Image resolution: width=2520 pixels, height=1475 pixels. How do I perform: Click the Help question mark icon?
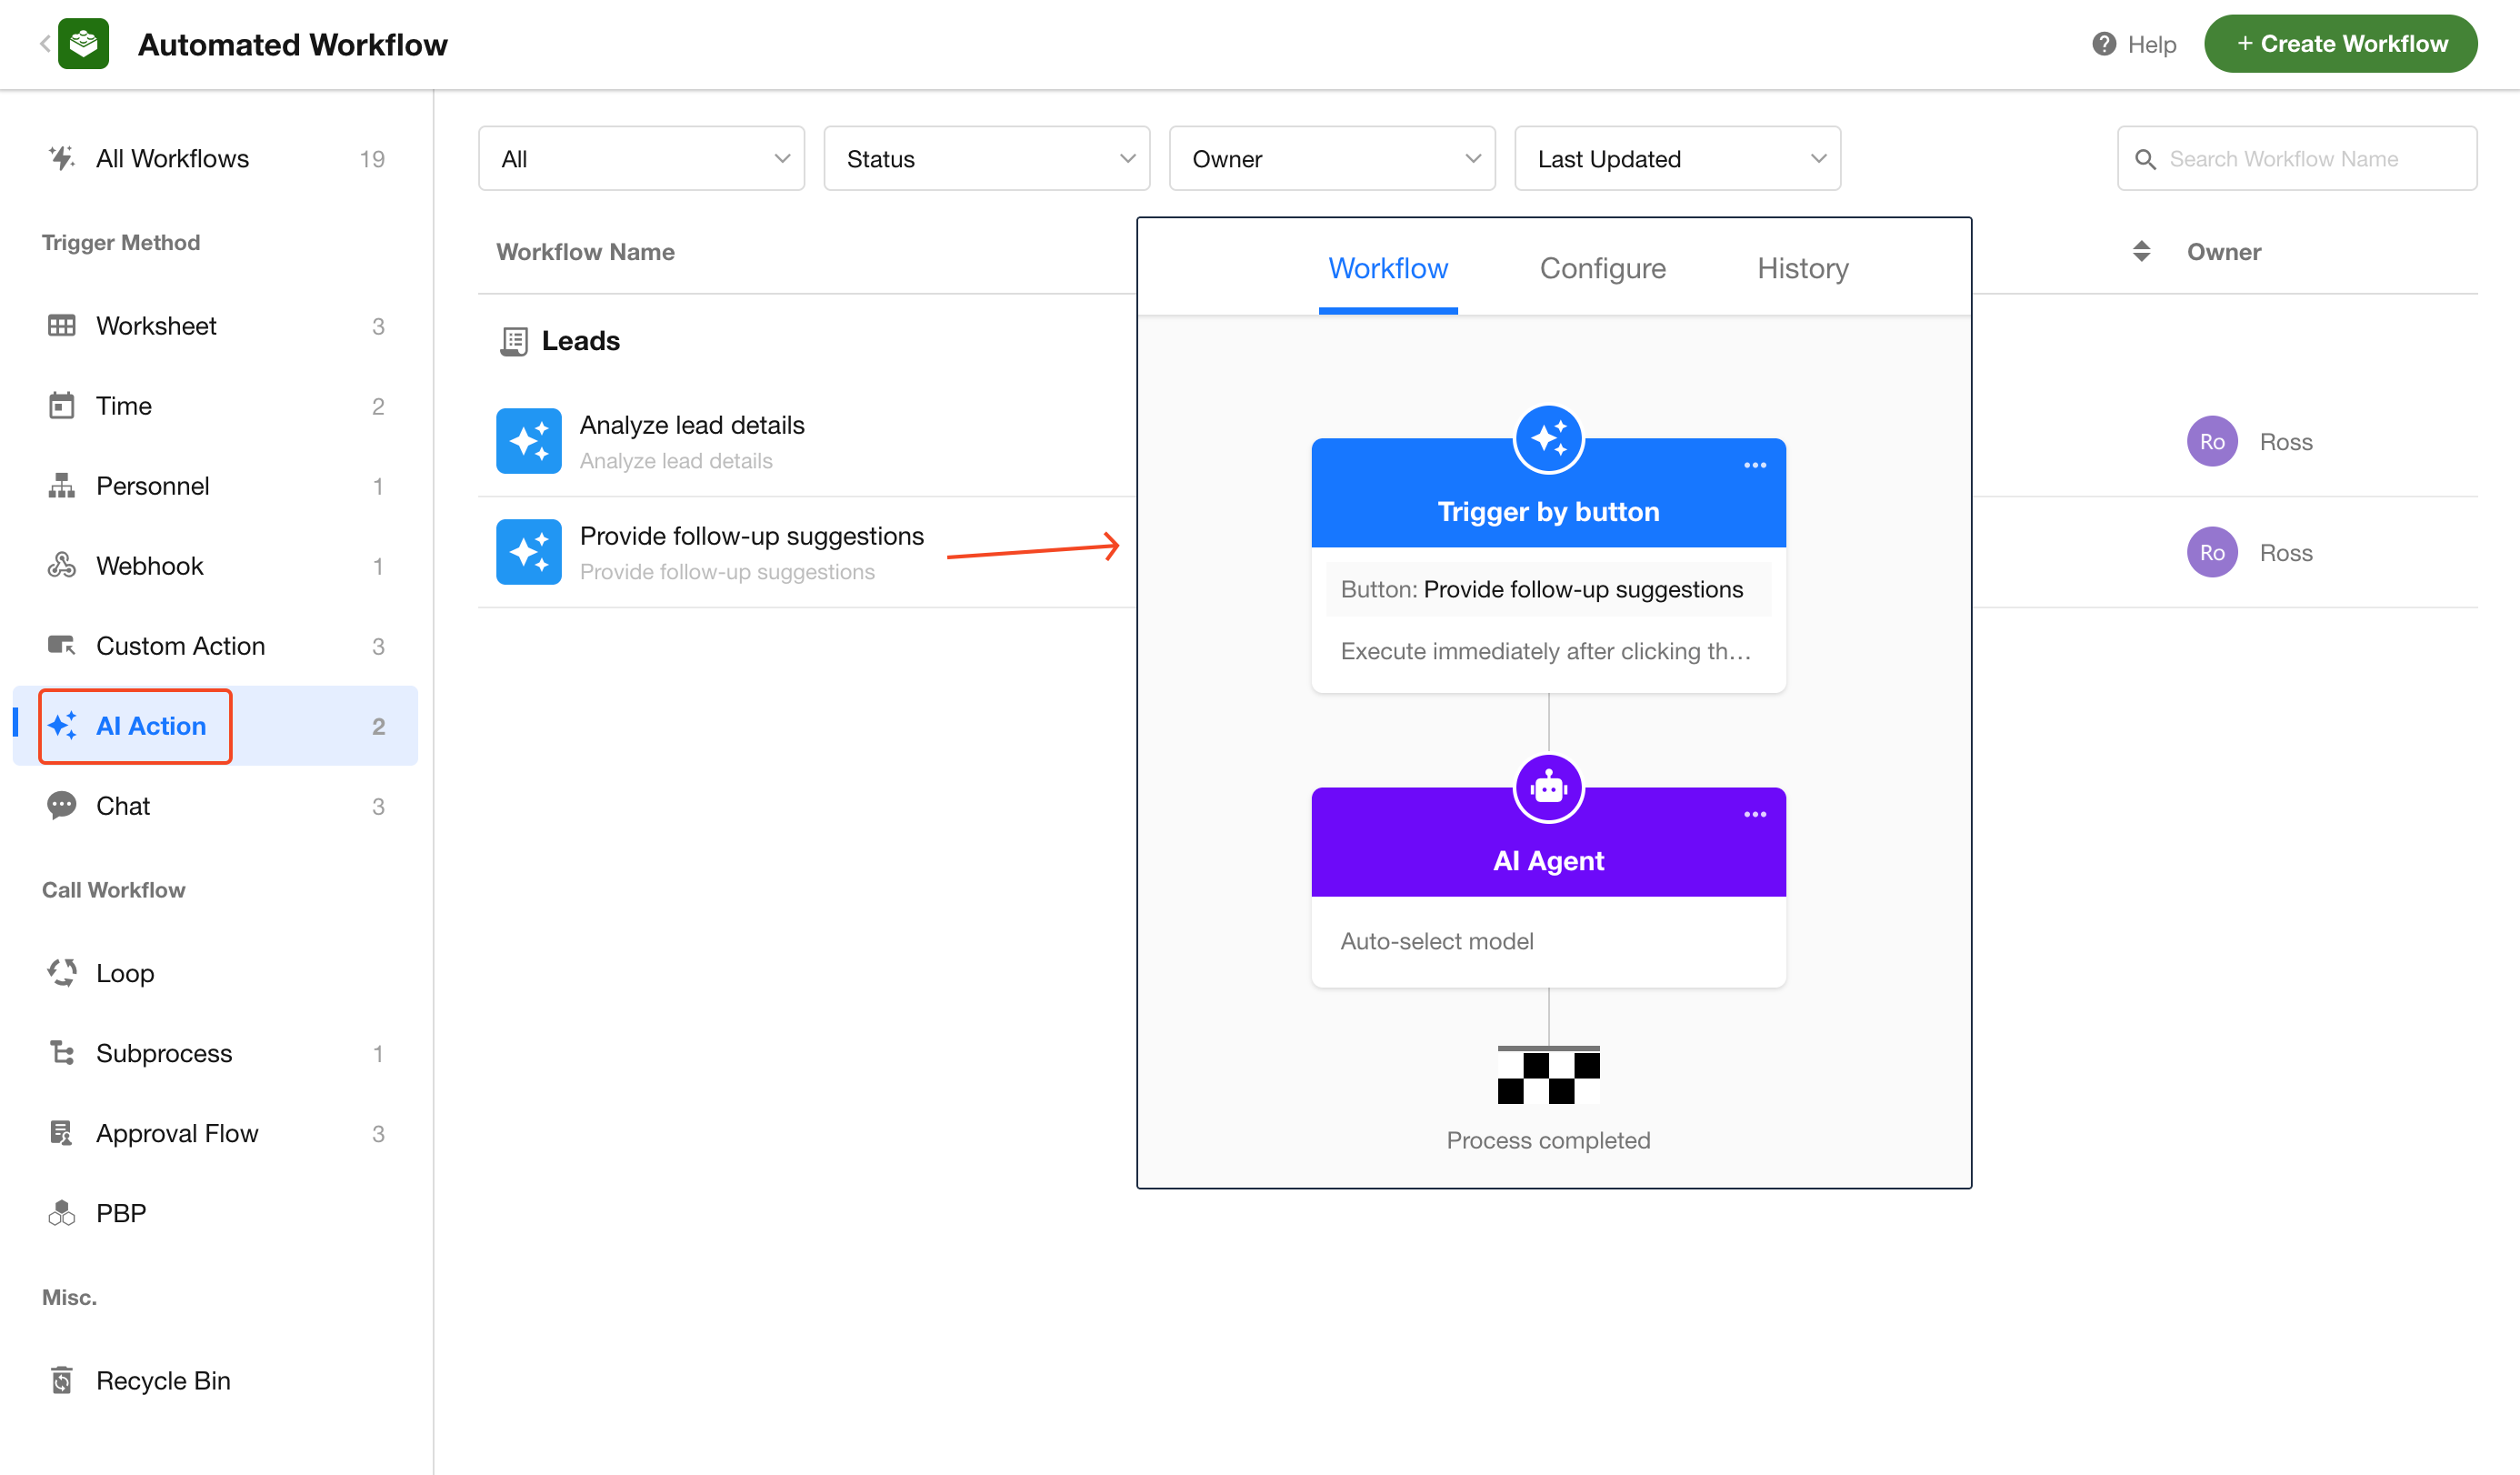pyautogui.click(x=2103, y=44)
